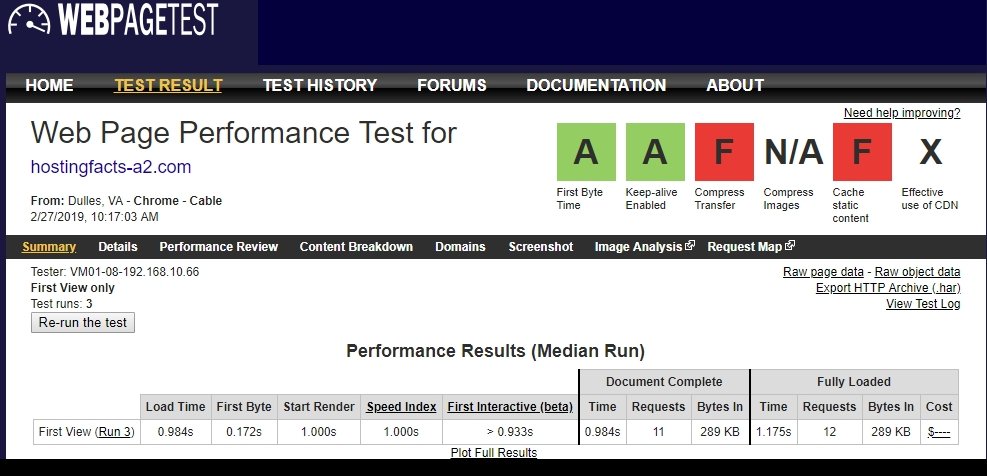Select the Summary tab
This screenshot has width=987, height=476.
[49, 247]
